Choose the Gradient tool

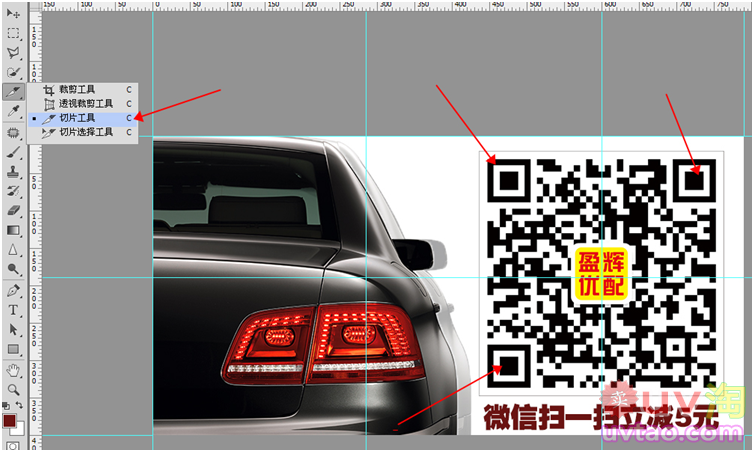pos(13,230)
